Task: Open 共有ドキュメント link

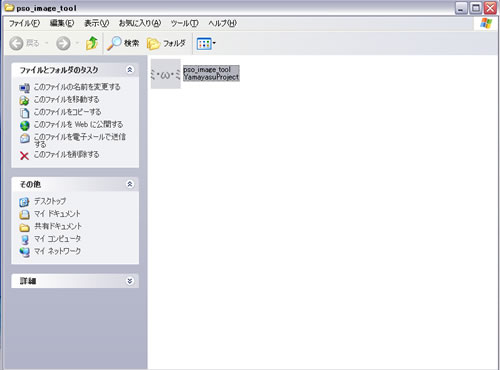Action: (58, 226)
